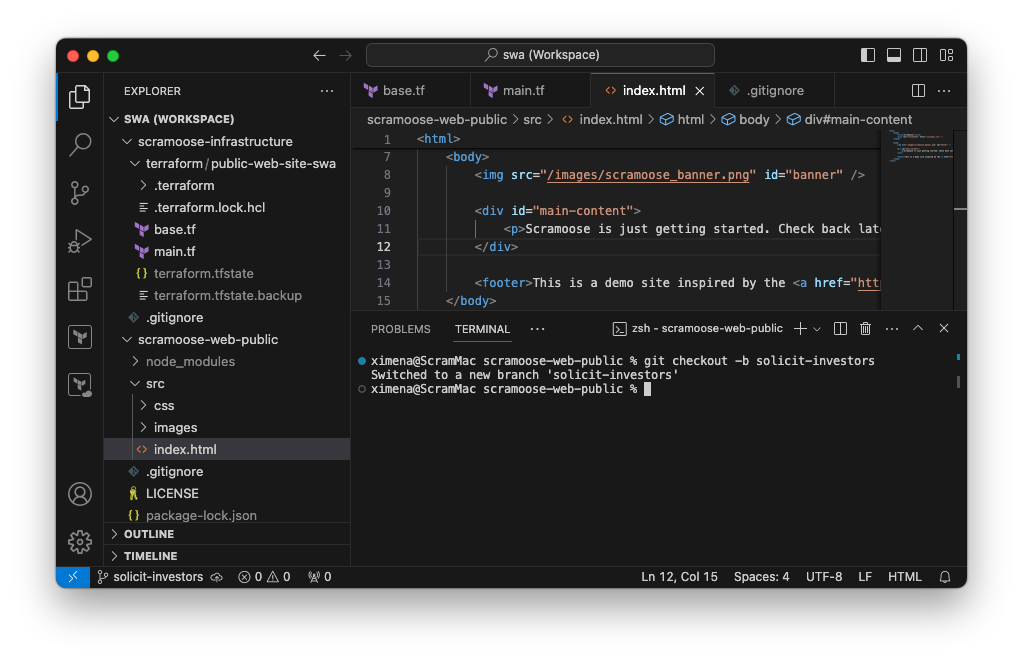Click the Accounts icon in activity bar
The image size is (1023, 662).
80,494
